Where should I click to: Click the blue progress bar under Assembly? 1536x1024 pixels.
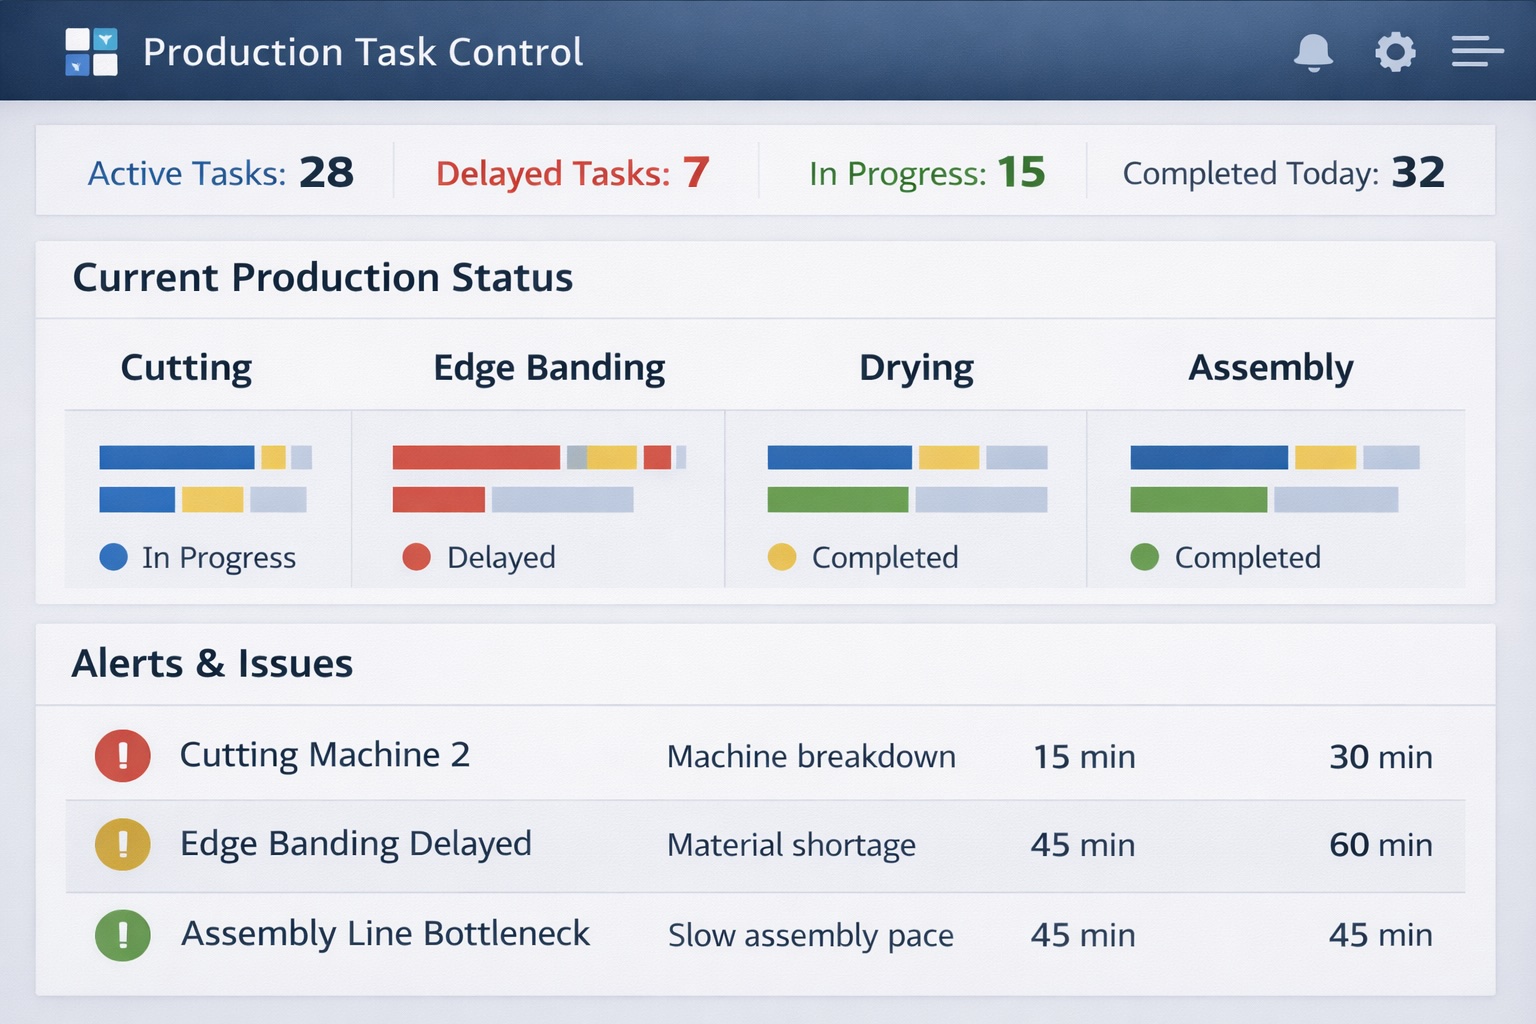click(x=1208, y=457)
